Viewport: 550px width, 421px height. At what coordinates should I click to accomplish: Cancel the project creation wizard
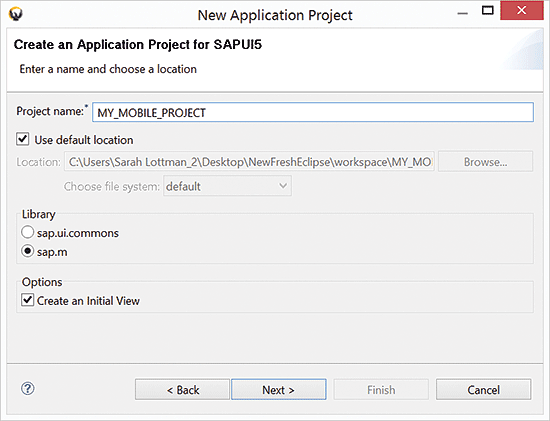pos(484,389)
